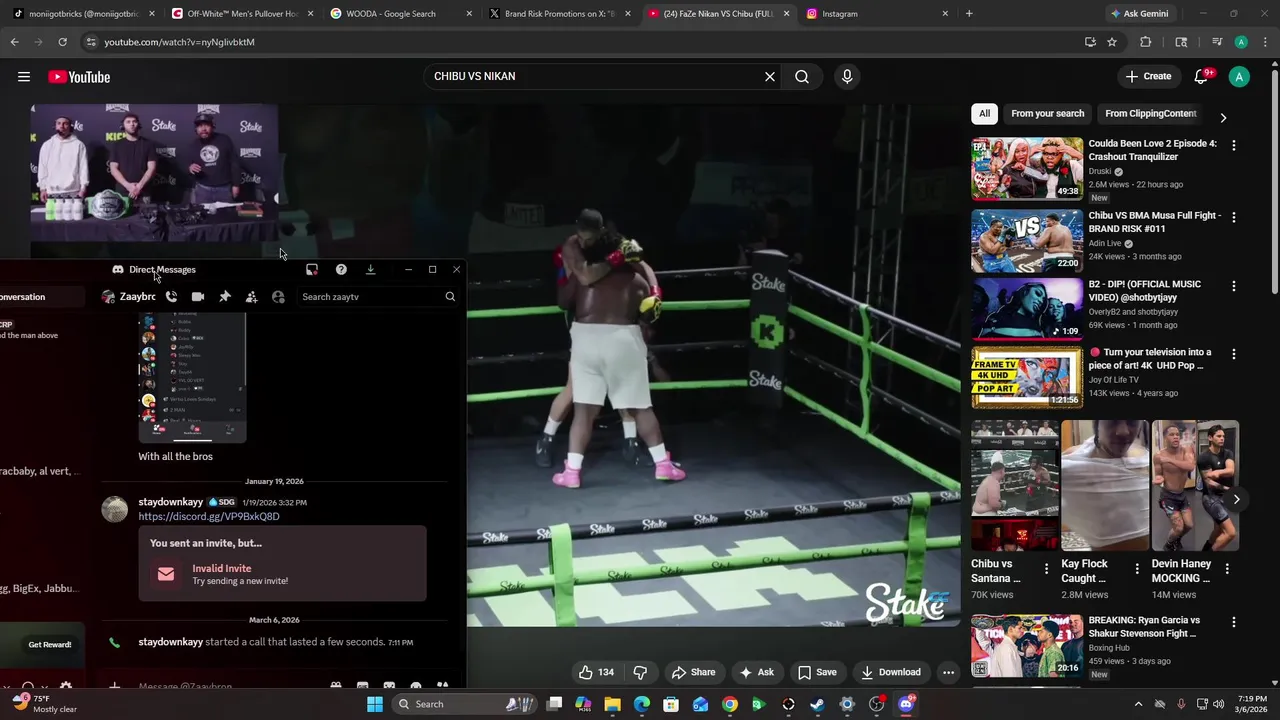Expand Shorts shelf with right arrow
This screenshot has width=1280, height=720.
tap(1236, 499)
